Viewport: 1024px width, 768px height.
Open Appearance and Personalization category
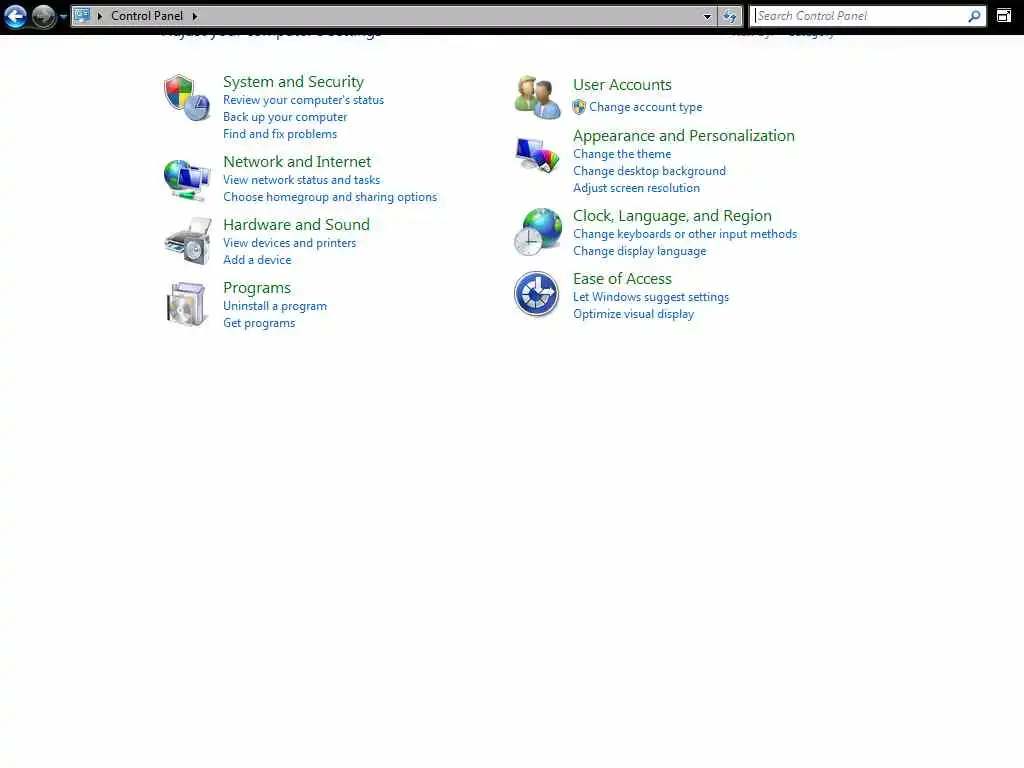coord(684,136)
